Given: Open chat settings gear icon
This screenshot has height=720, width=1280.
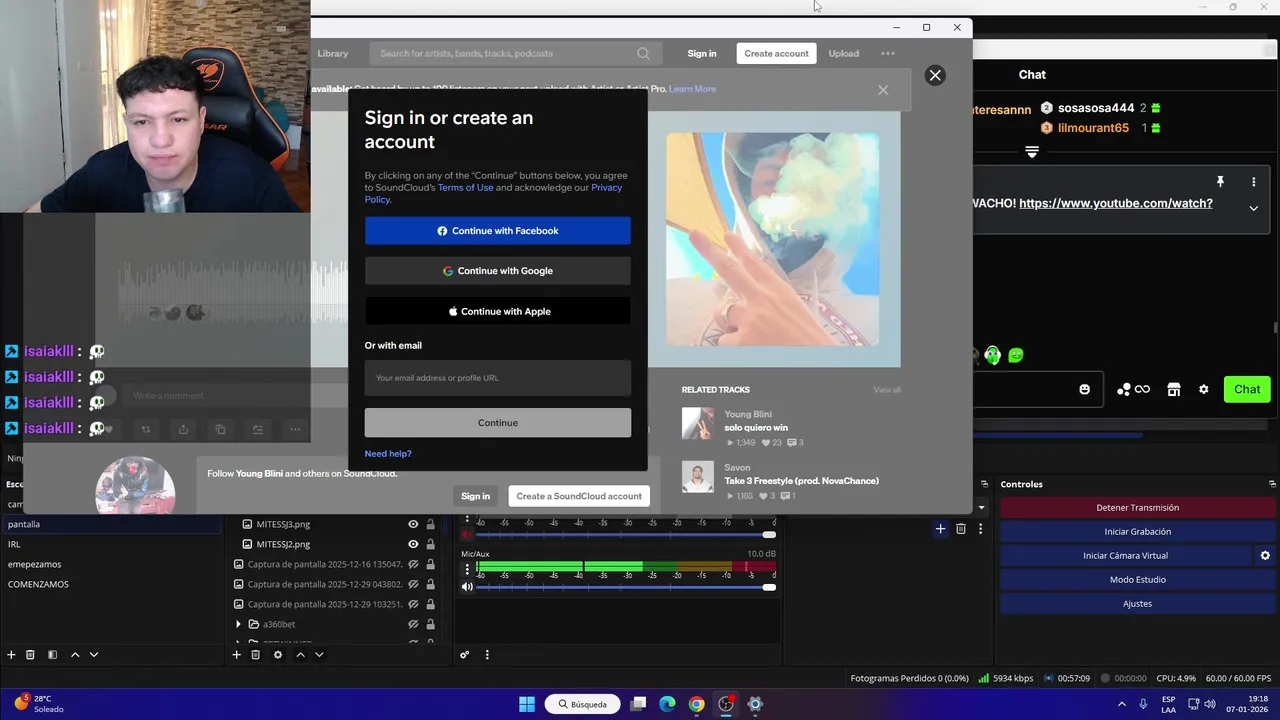Looking at the screenshot, I should coord(1204,389).
